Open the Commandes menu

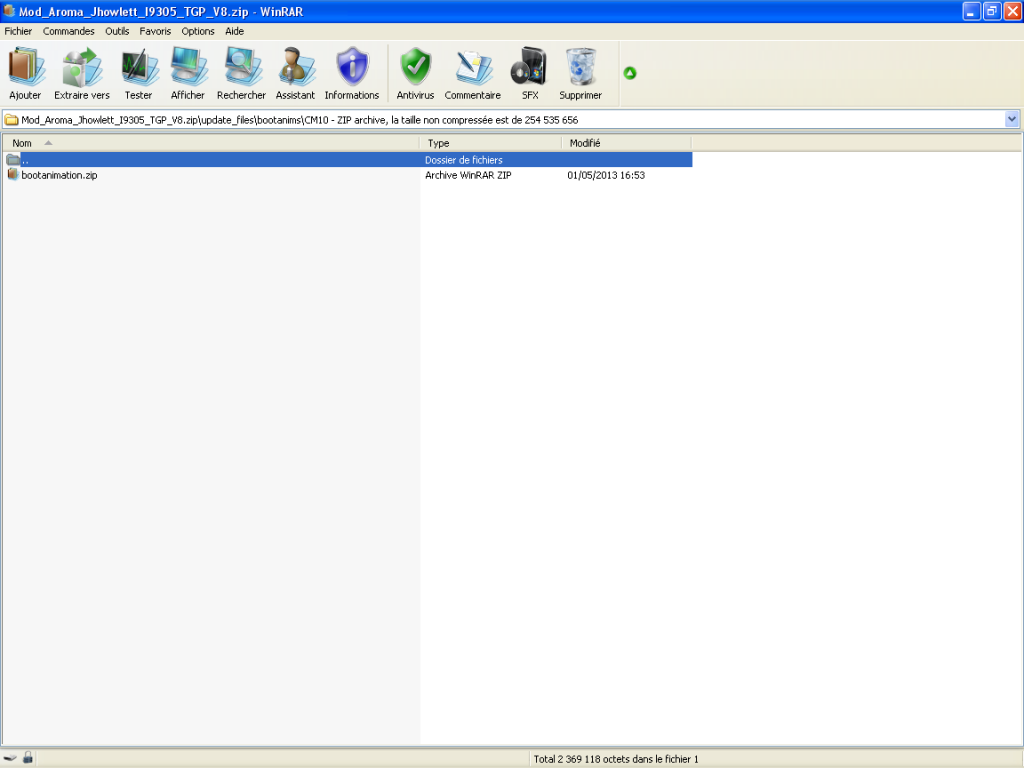tap(69, 31)
